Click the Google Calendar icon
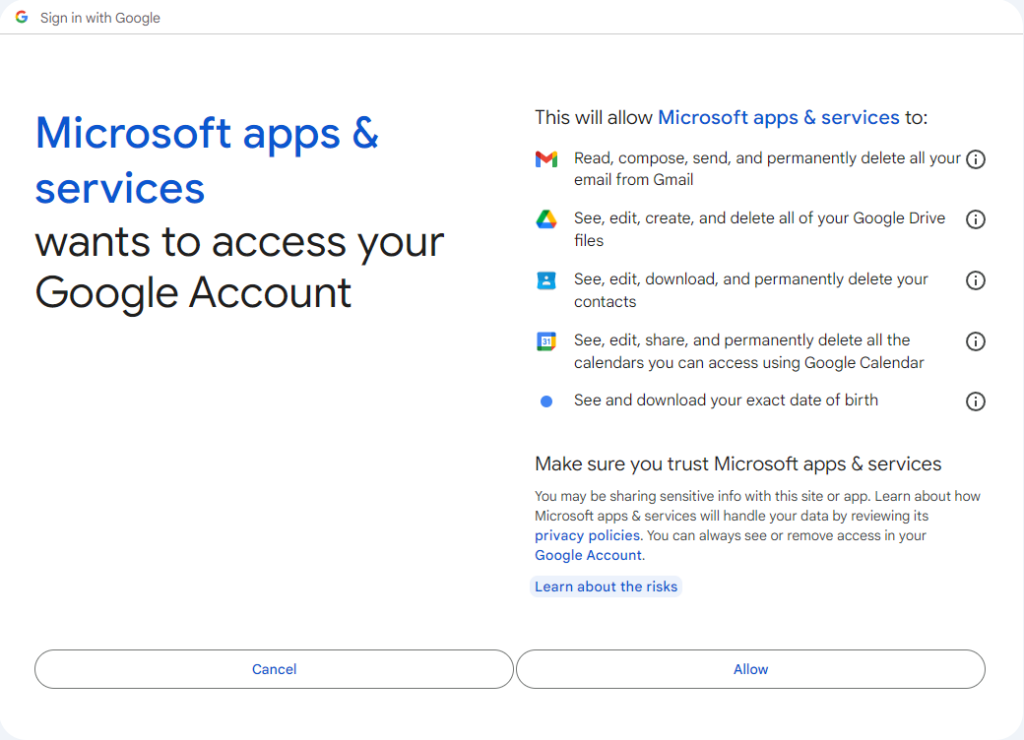 [x=546, y=341]
